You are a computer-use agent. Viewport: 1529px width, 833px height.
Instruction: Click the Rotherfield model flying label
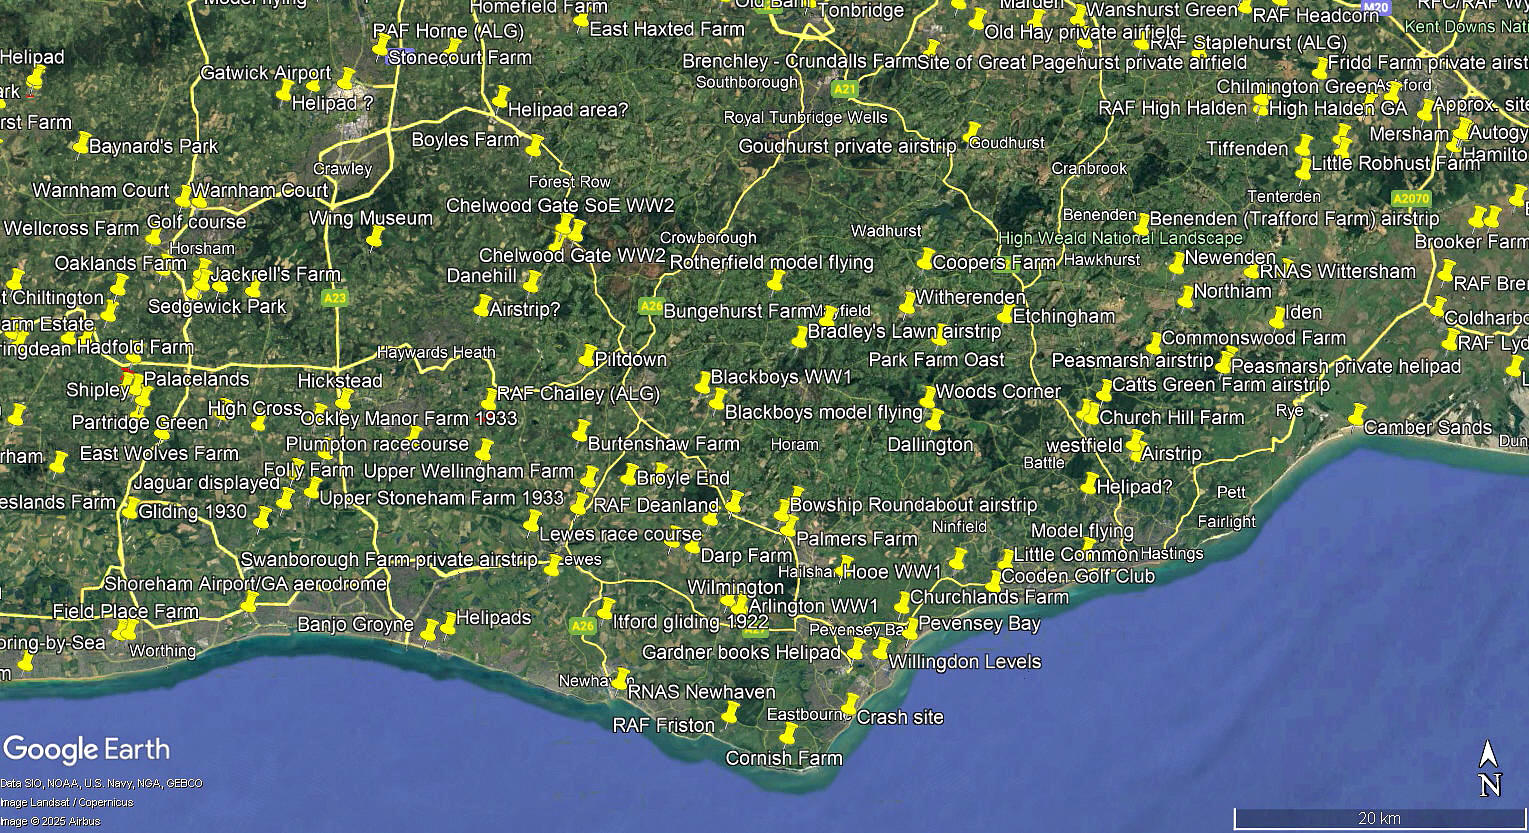(771, 263)
